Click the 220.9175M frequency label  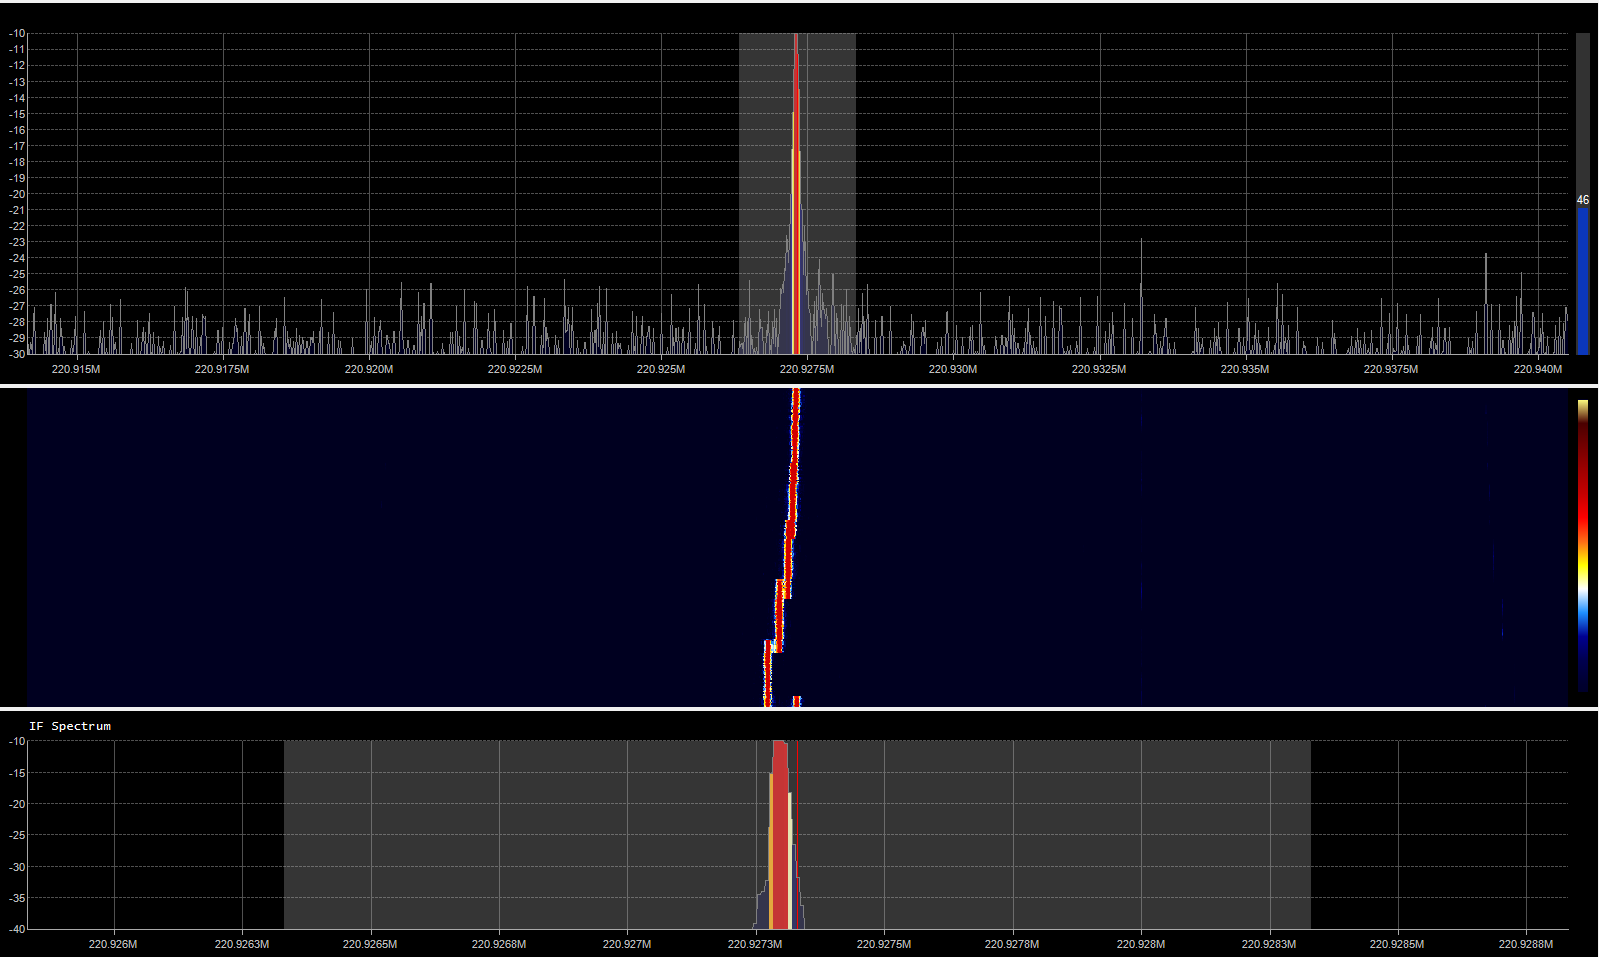point(222,370)
